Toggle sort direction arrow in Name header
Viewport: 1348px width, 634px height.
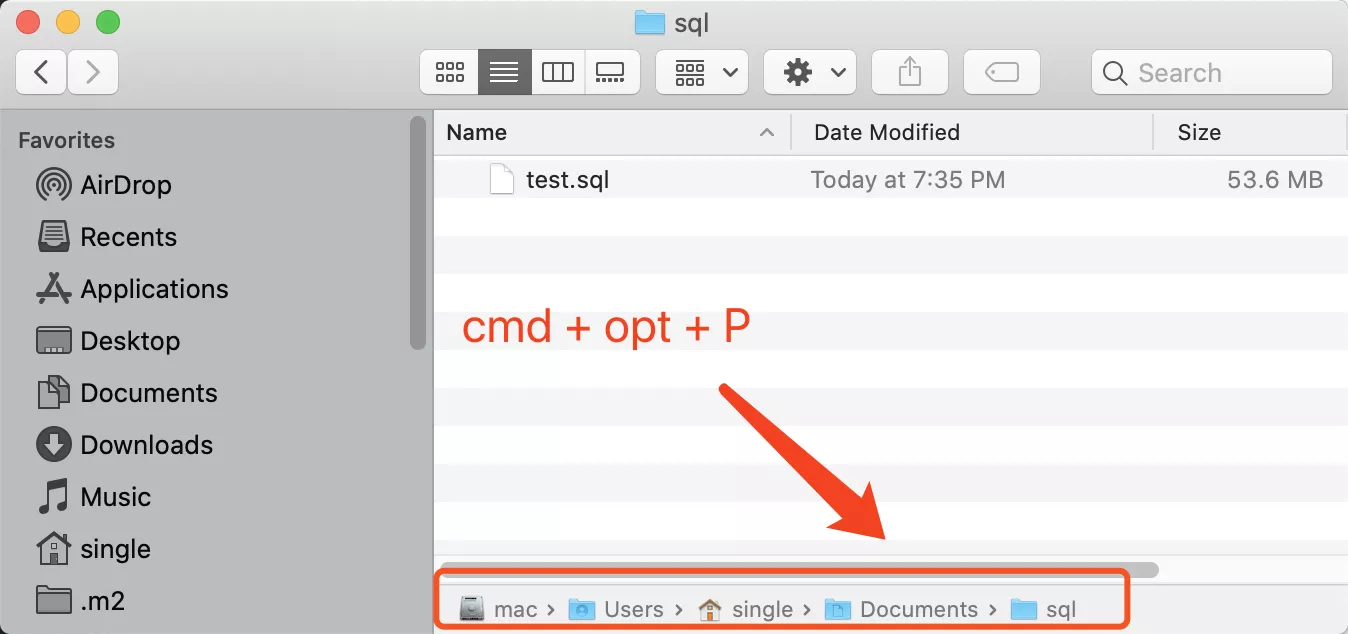(x=767, y=132)
